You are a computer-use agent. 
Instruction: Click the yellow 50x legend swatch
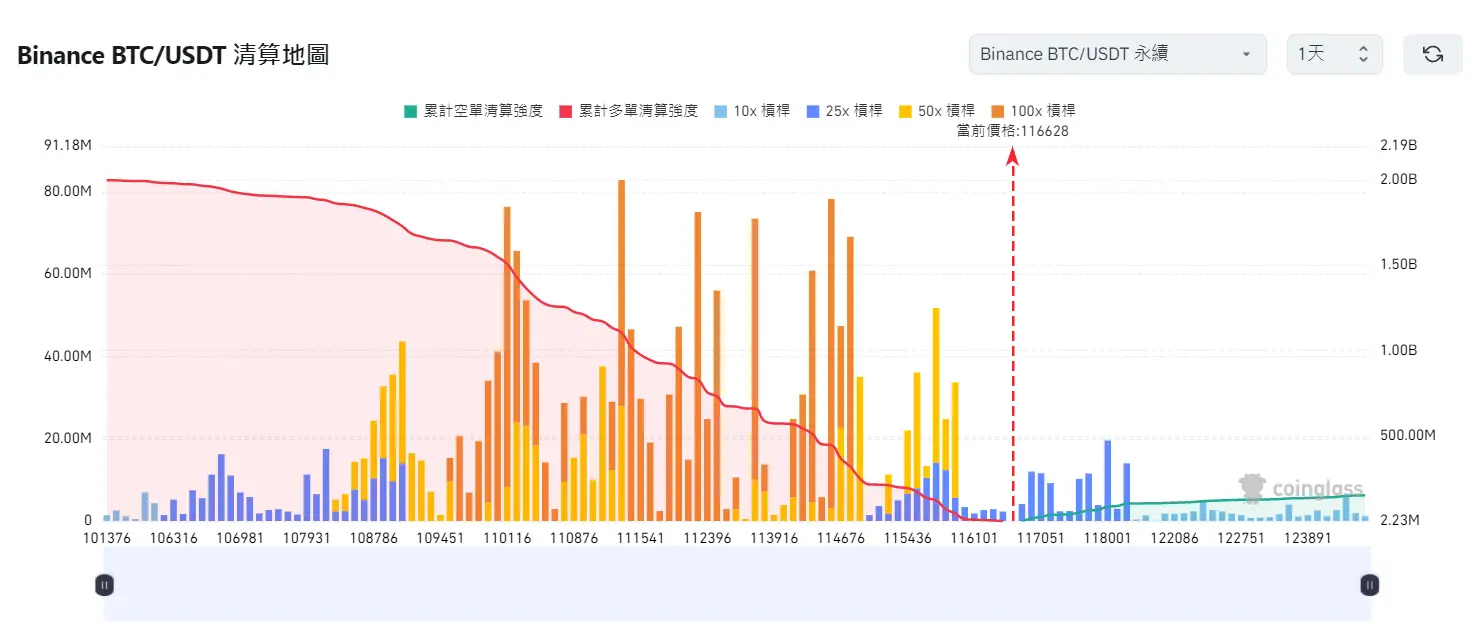[x=906, y=111]
